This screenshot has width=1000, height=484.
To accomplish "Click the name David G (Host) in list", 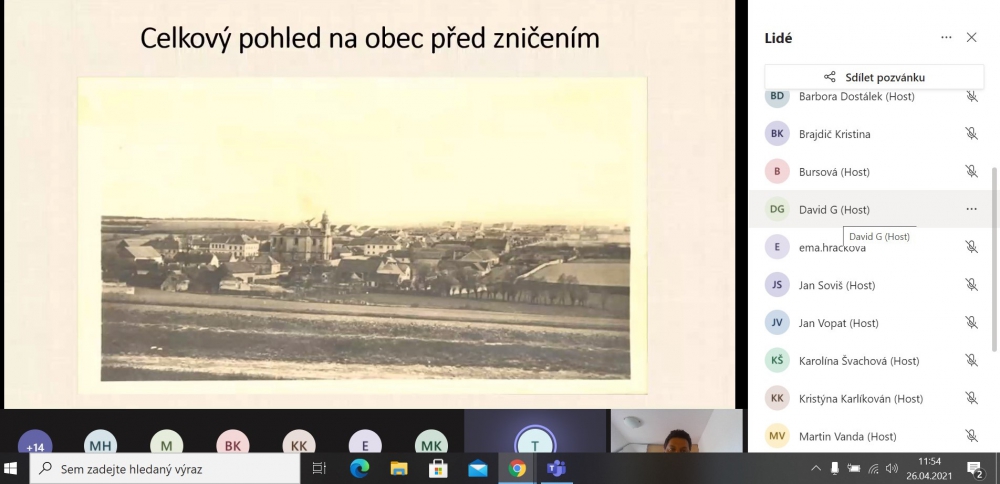I will point(834,209).
